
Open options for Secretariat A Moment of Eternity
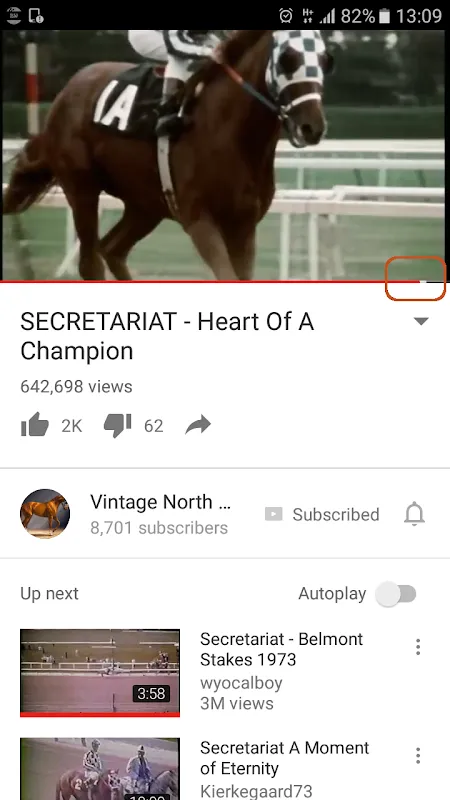(x=418, y=756)
